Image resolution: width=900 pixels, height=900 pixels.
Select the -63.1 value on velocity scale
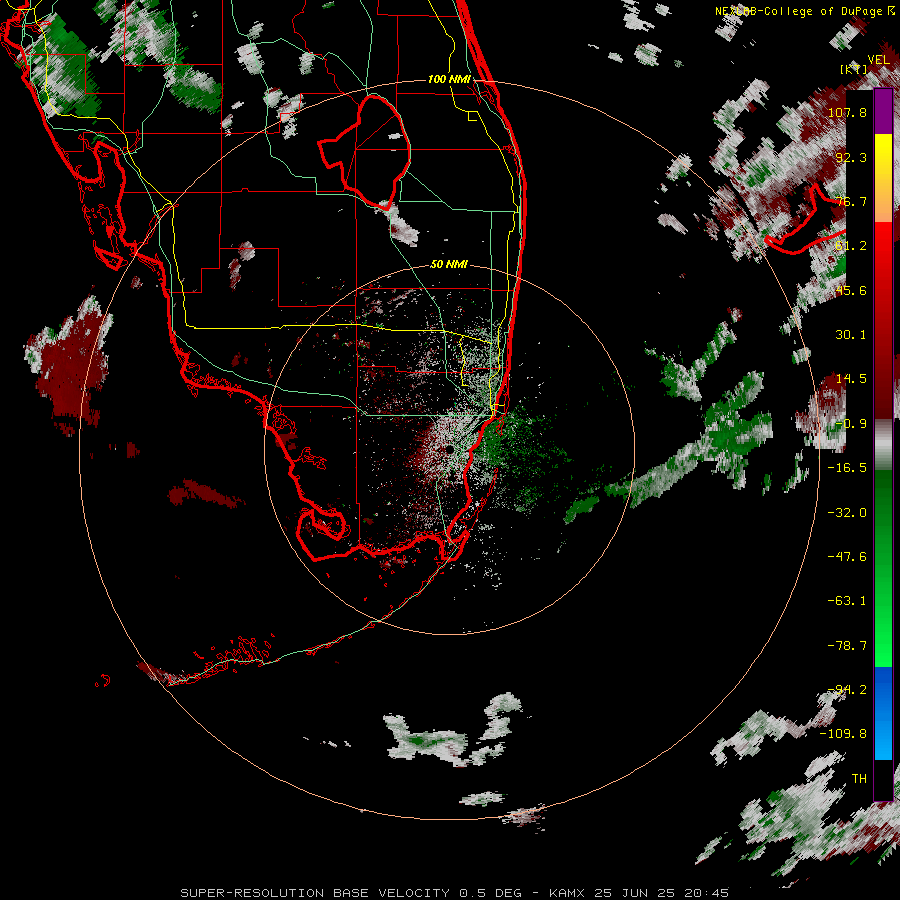pyautogui.click(x=847, y=600)
